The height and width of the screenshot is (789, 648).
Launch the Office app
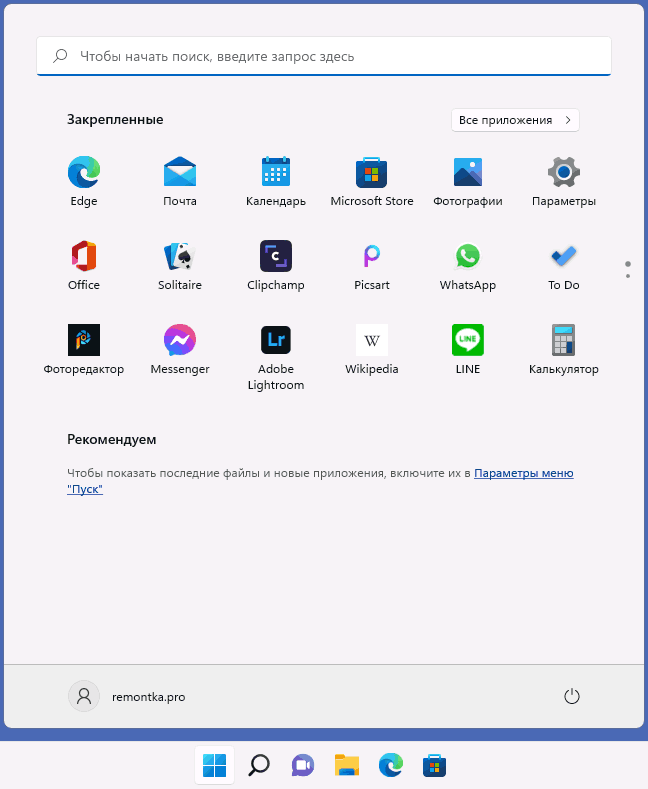point(84,266)
